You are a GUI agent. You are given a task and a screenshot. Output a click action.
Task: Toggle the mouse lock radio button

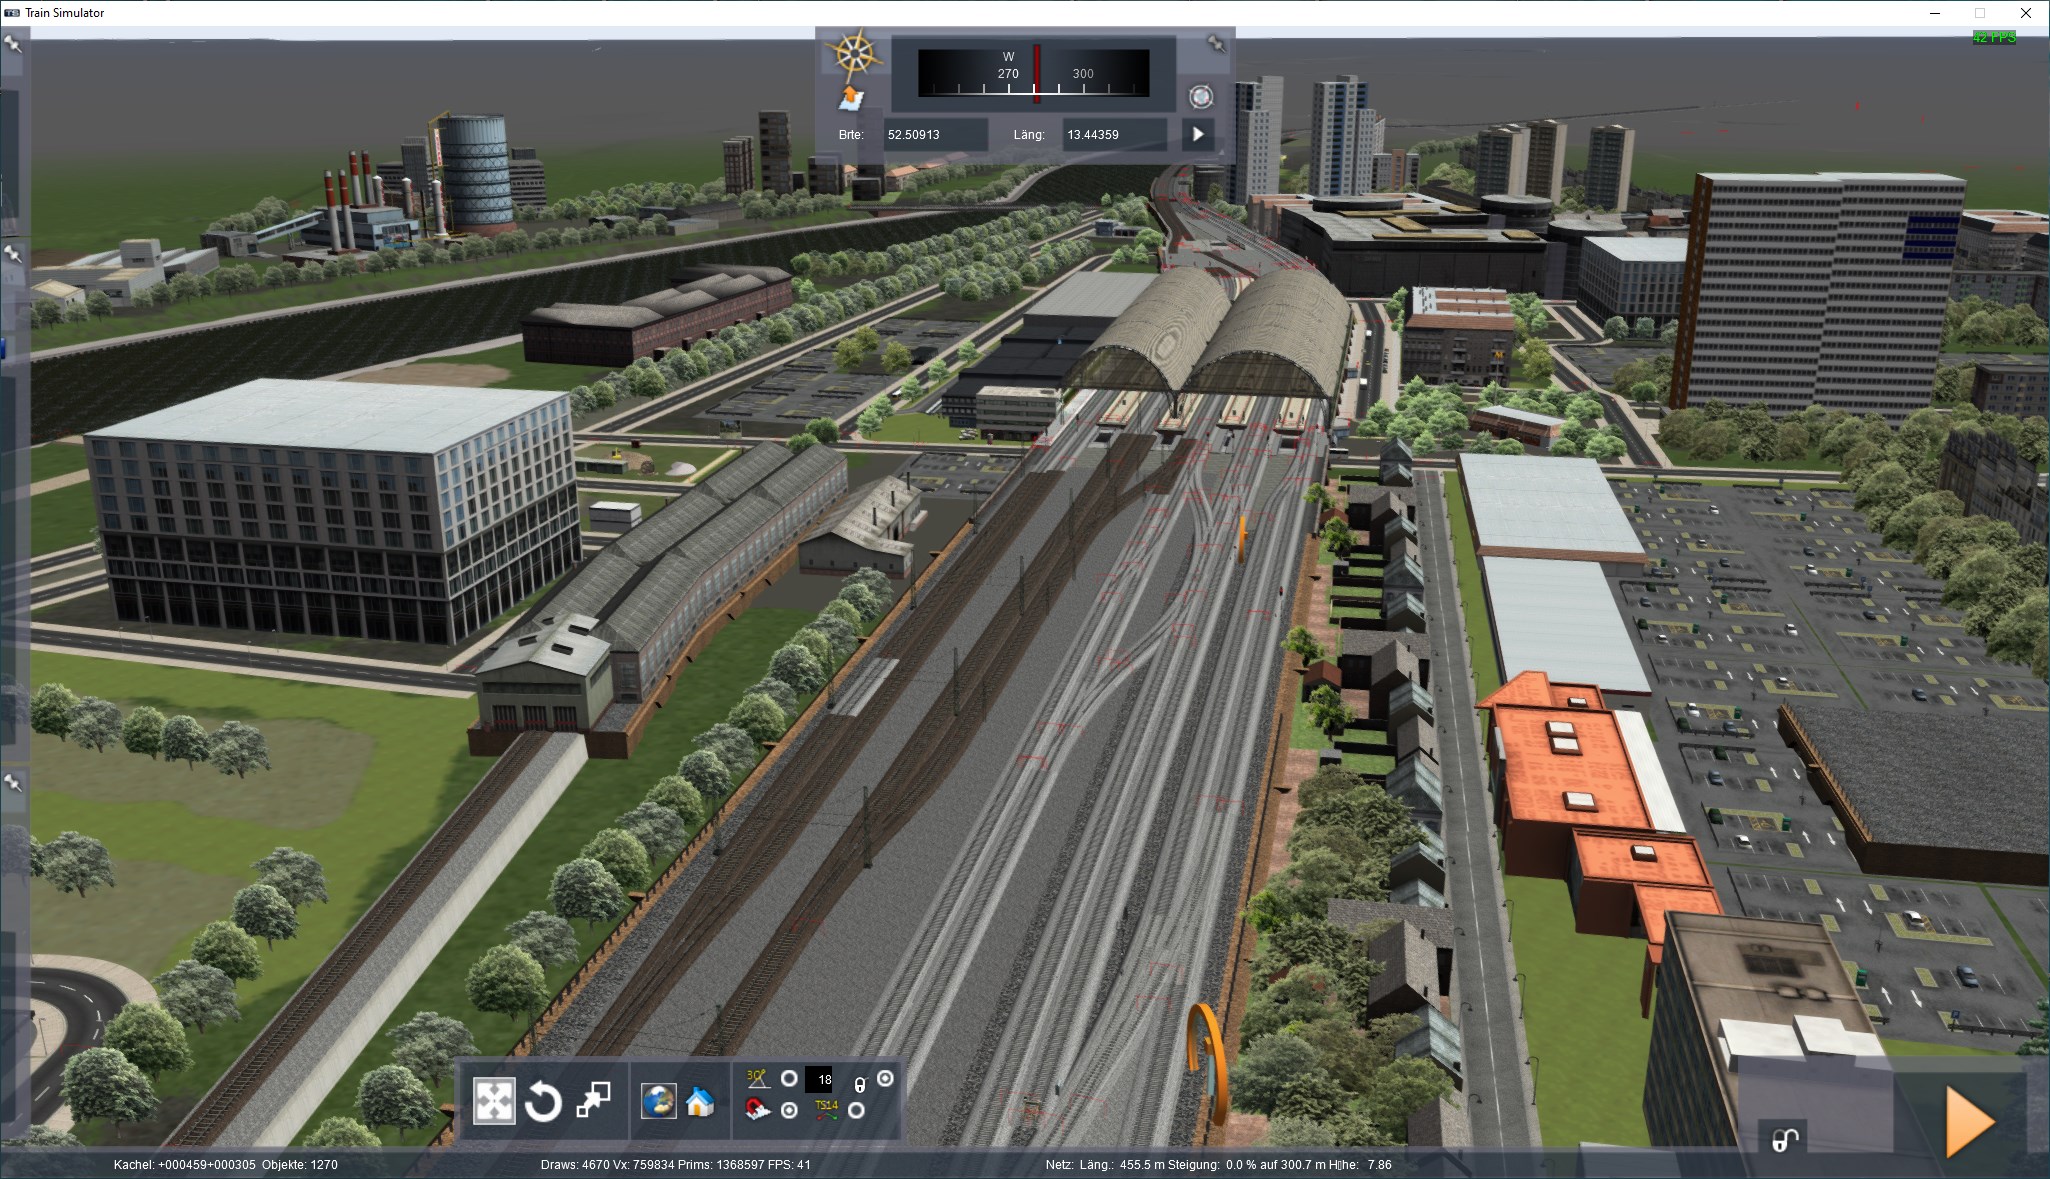point(885,1078)
